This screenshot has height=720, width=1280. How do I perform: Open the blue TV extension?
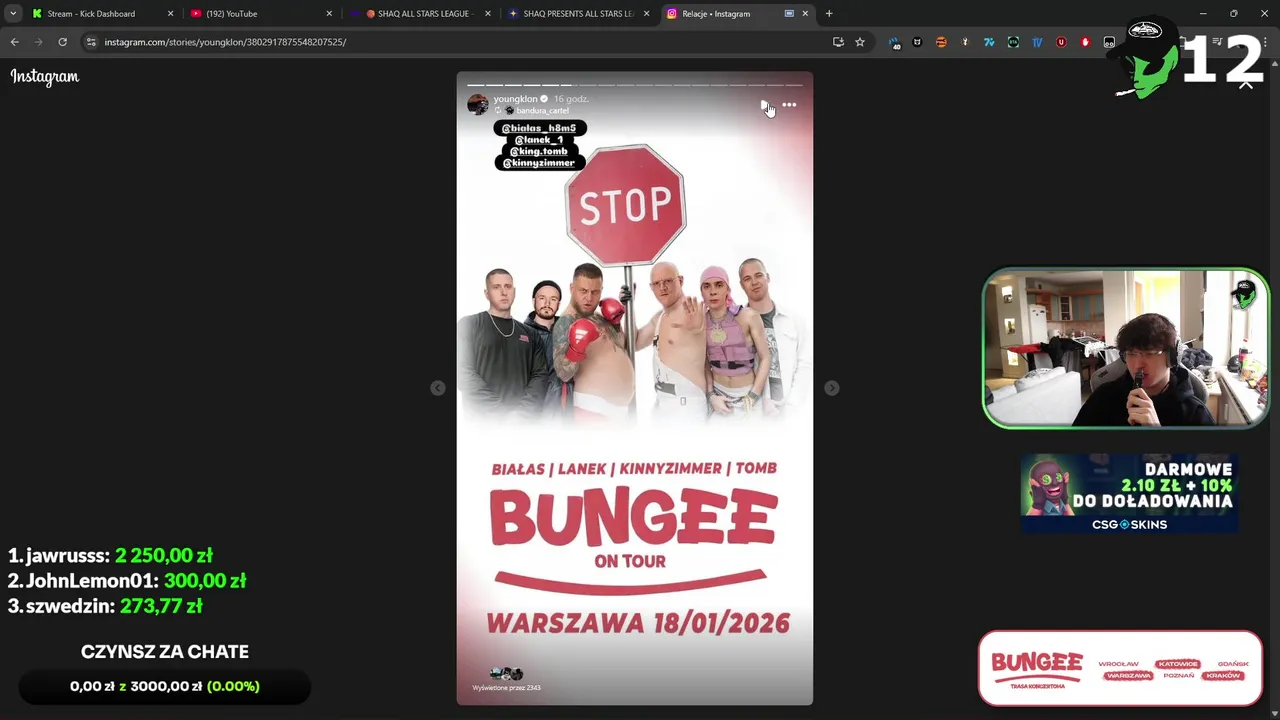(x=1037, y=42)
